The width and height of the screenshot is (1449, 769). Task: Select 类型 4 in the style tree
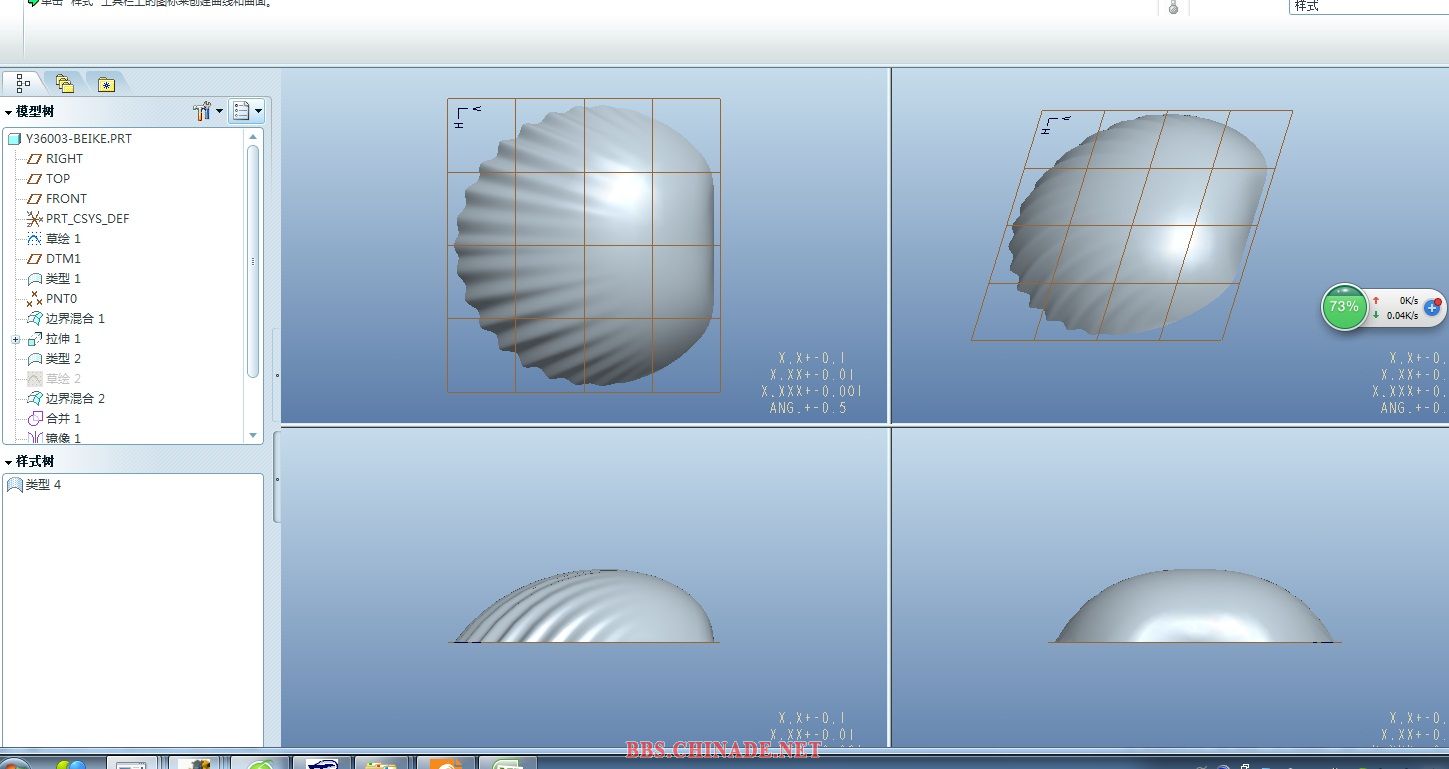tap(43, 485)
